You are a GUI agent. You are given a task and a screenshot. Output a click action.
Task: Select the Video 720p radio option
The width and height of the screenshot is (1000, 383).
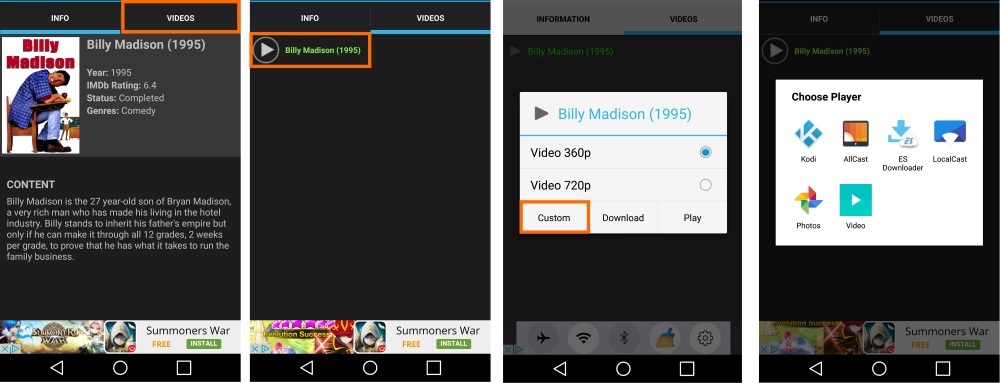click(x=705, y=185)
